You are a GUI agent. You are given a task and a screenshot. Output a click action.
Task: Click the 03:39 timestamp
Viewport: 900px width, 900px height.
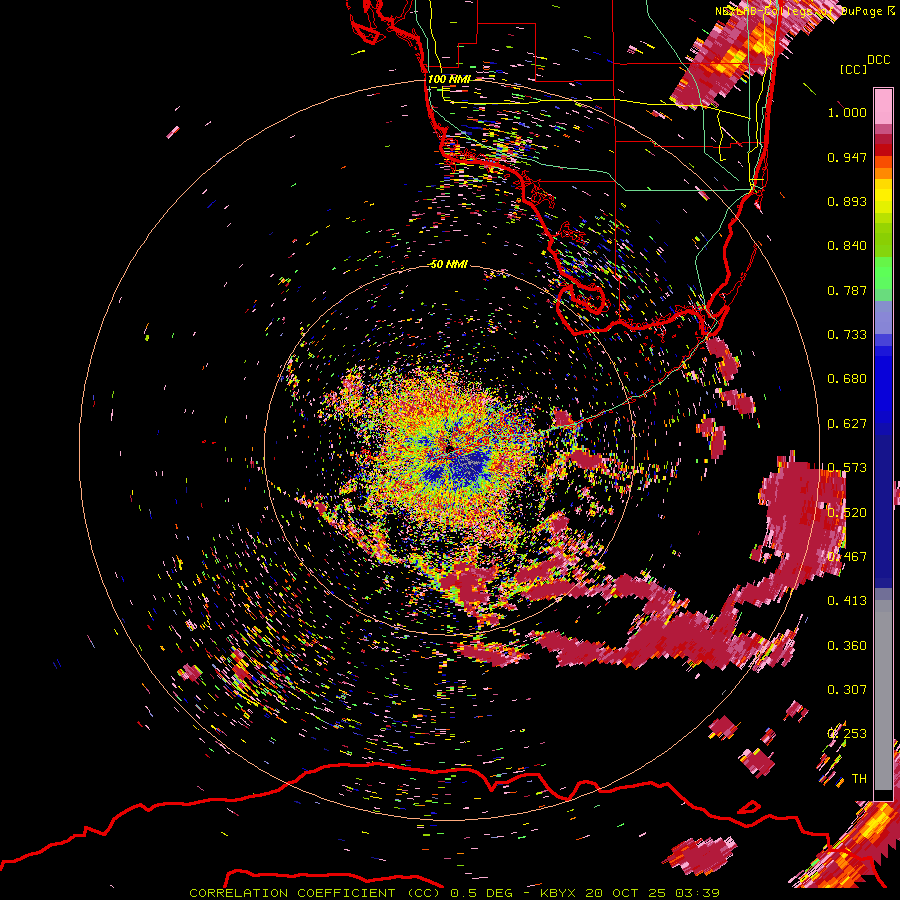click(697, 893)
